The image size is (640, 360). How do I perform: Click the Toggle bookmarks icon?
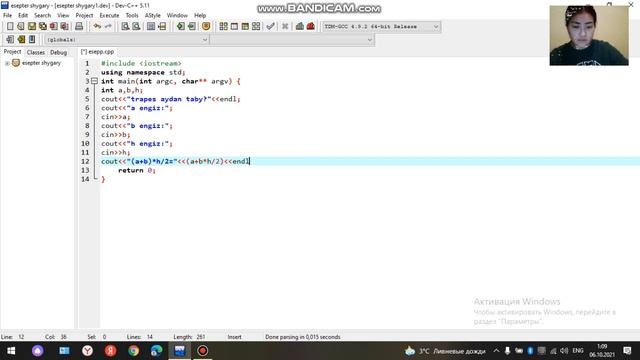point(21,40)
